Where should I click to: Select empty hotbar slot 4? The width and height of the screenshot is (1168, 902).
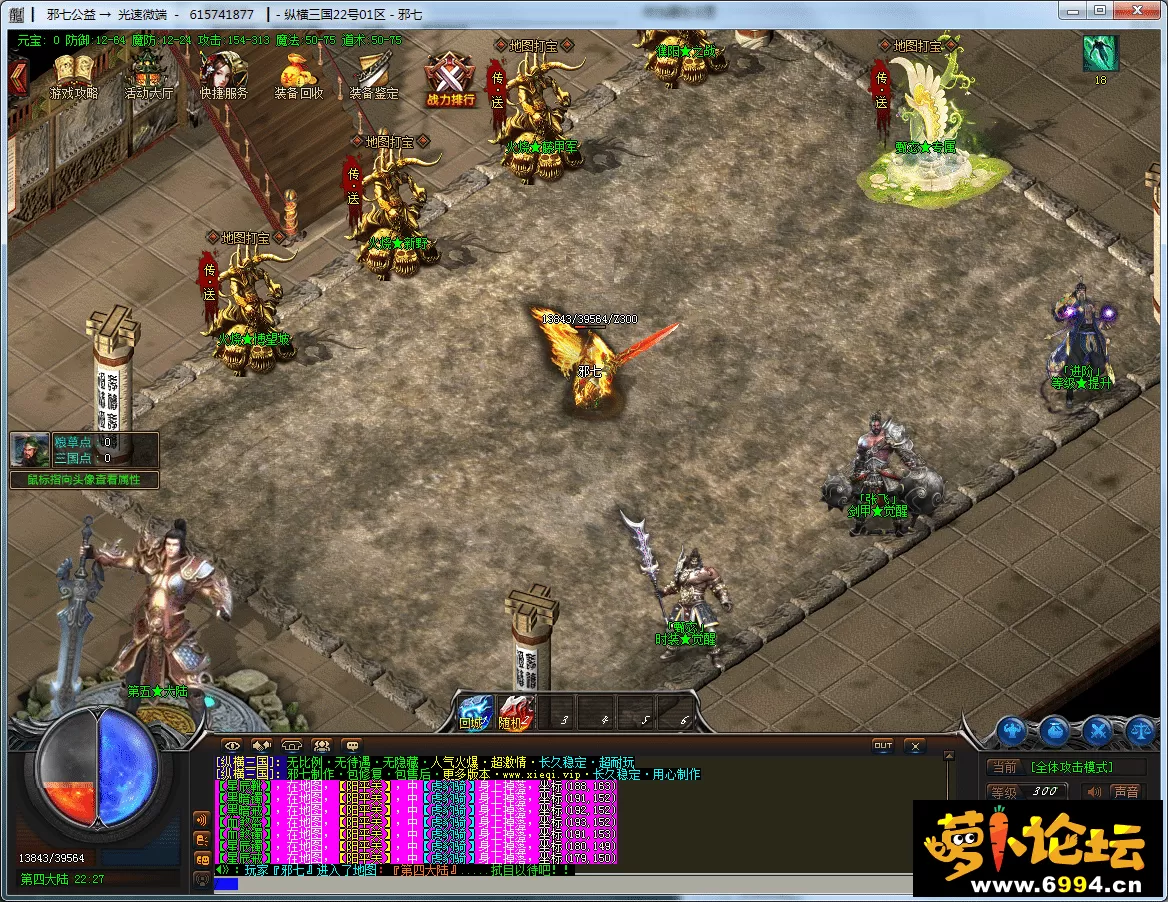597,713
